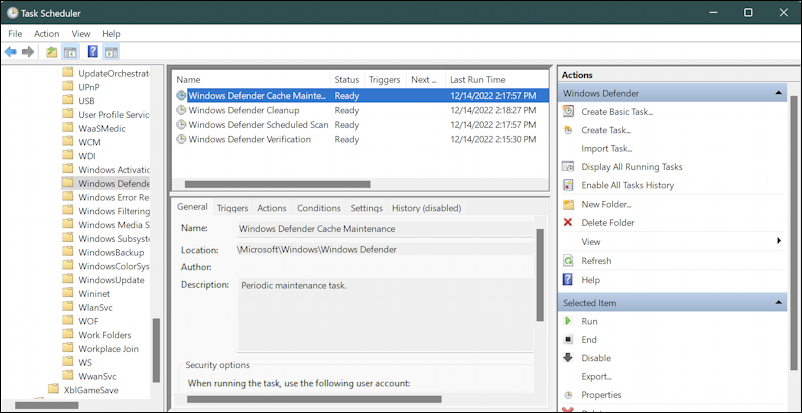The height and width of the screenshot is (413, 802).
Task: Click Delete Folder action text
Action: pyautogui.click(x=608, y=223)
